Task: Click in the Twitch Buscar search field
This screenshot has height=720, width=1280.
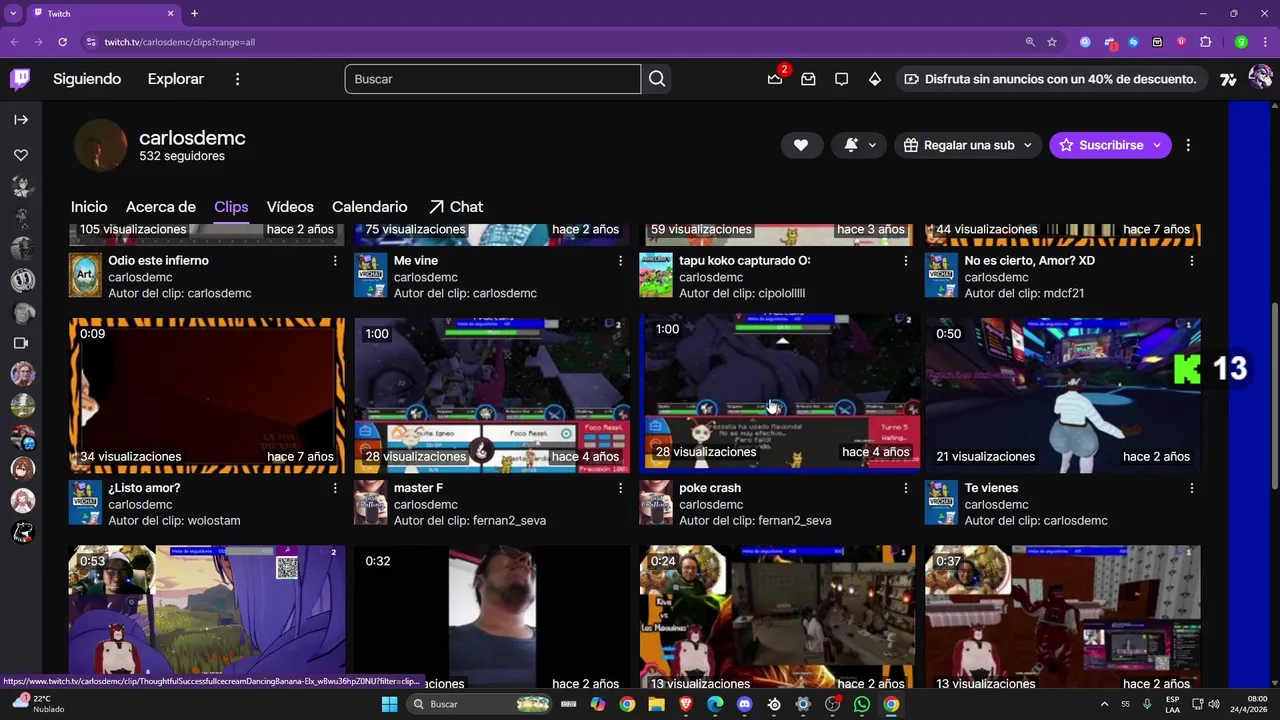Action: click(x=493, y=79)
